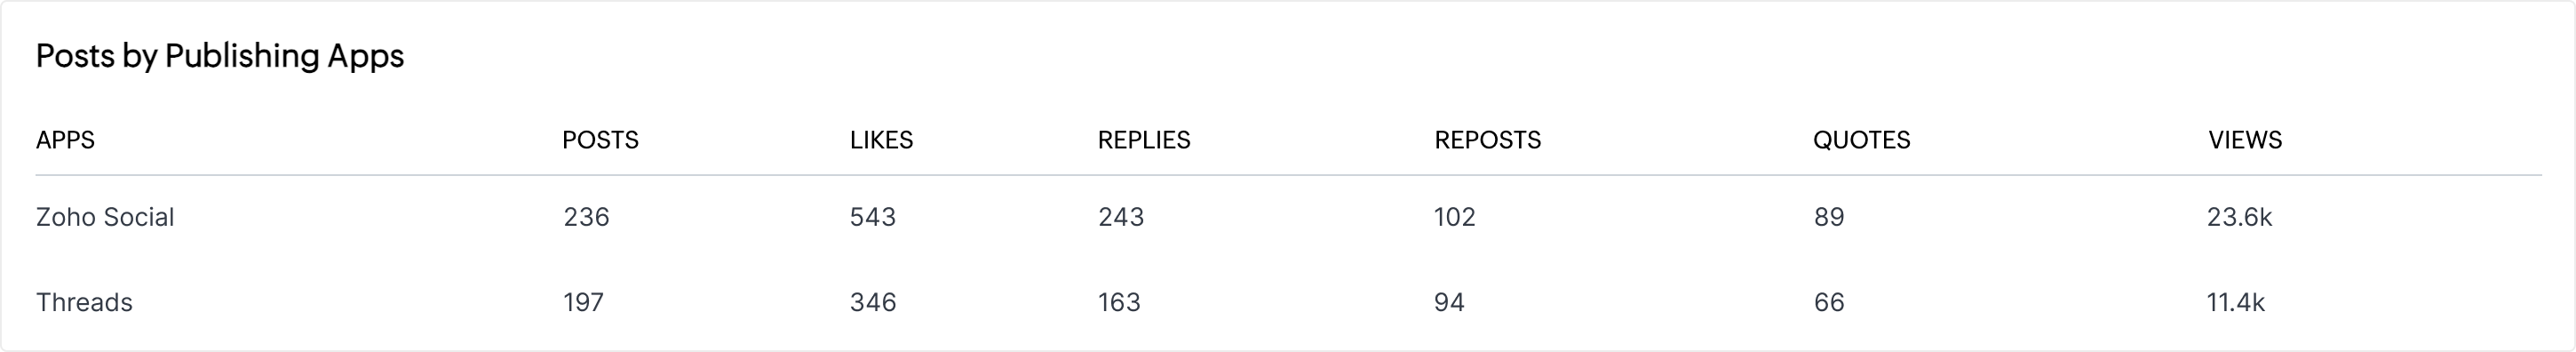
Task: Click the APPS column header
Action: click(65, 140)
